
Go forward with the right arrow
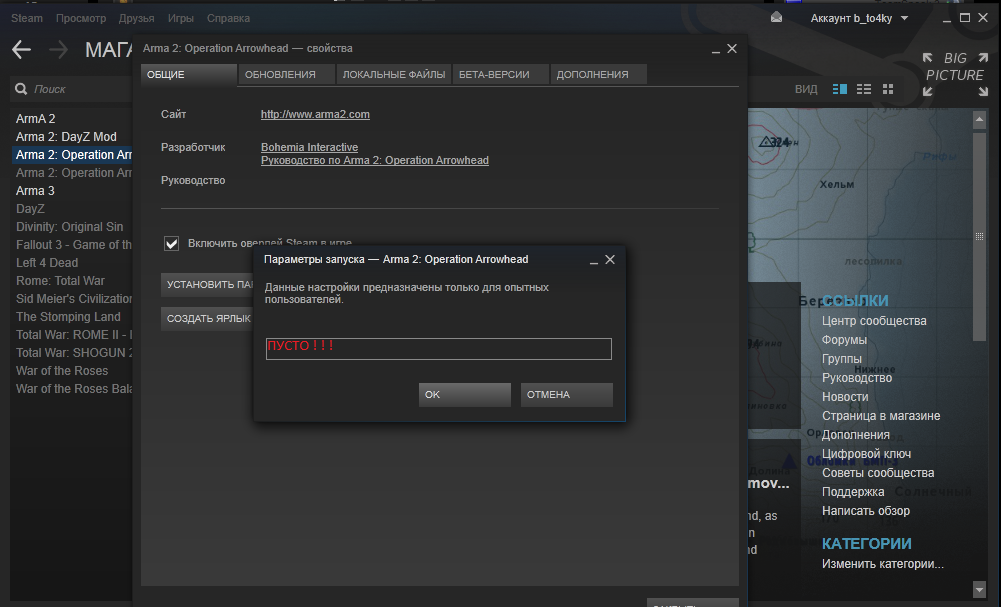(x=58, y=50)
